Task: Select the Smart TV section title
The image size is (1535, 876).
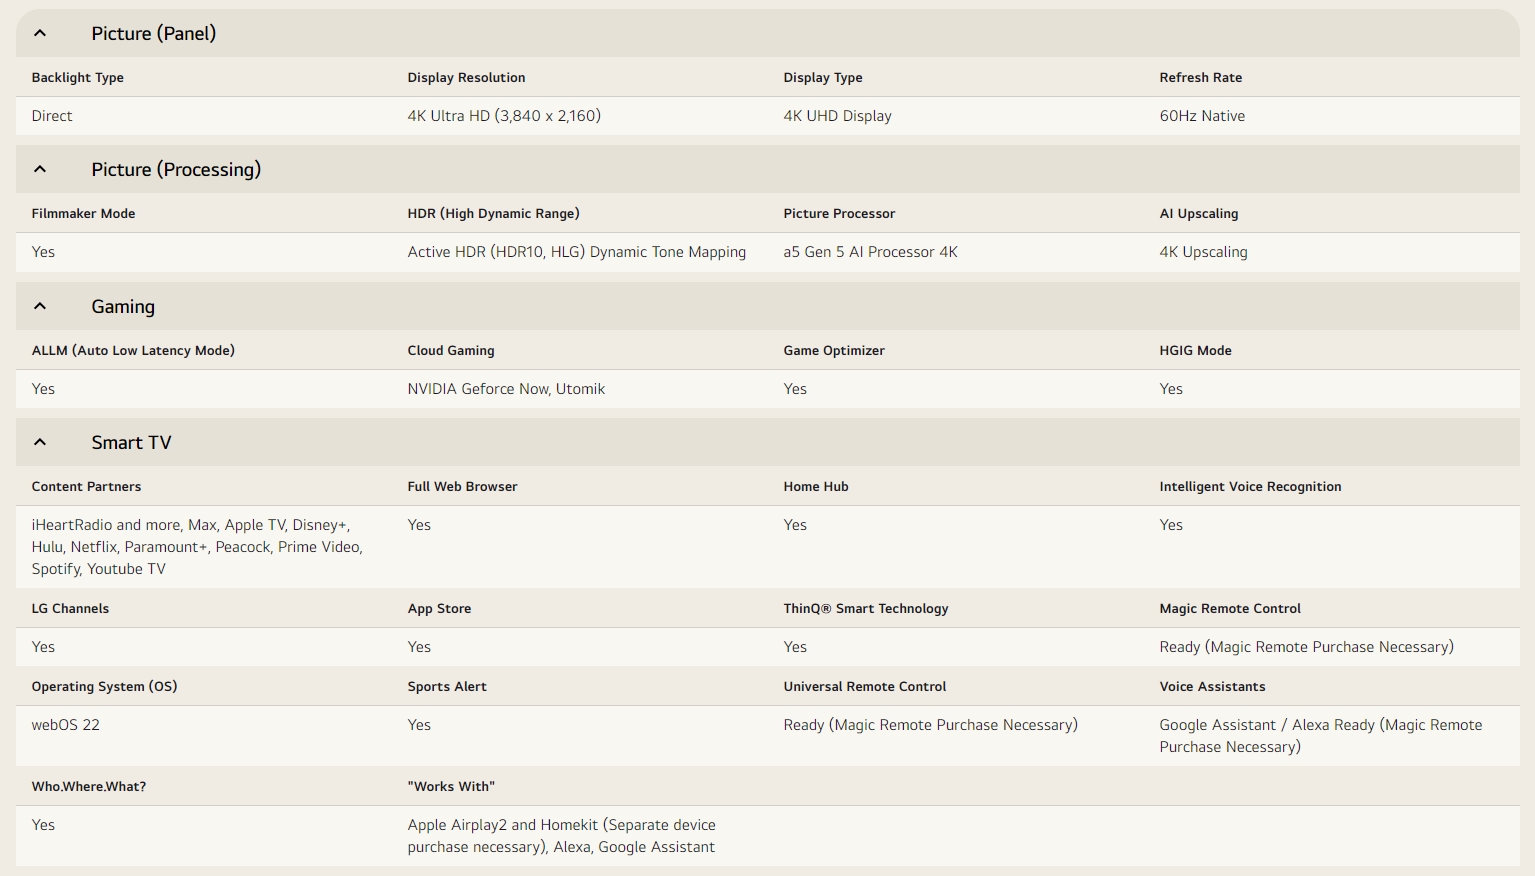Action: tap(131, 442)
